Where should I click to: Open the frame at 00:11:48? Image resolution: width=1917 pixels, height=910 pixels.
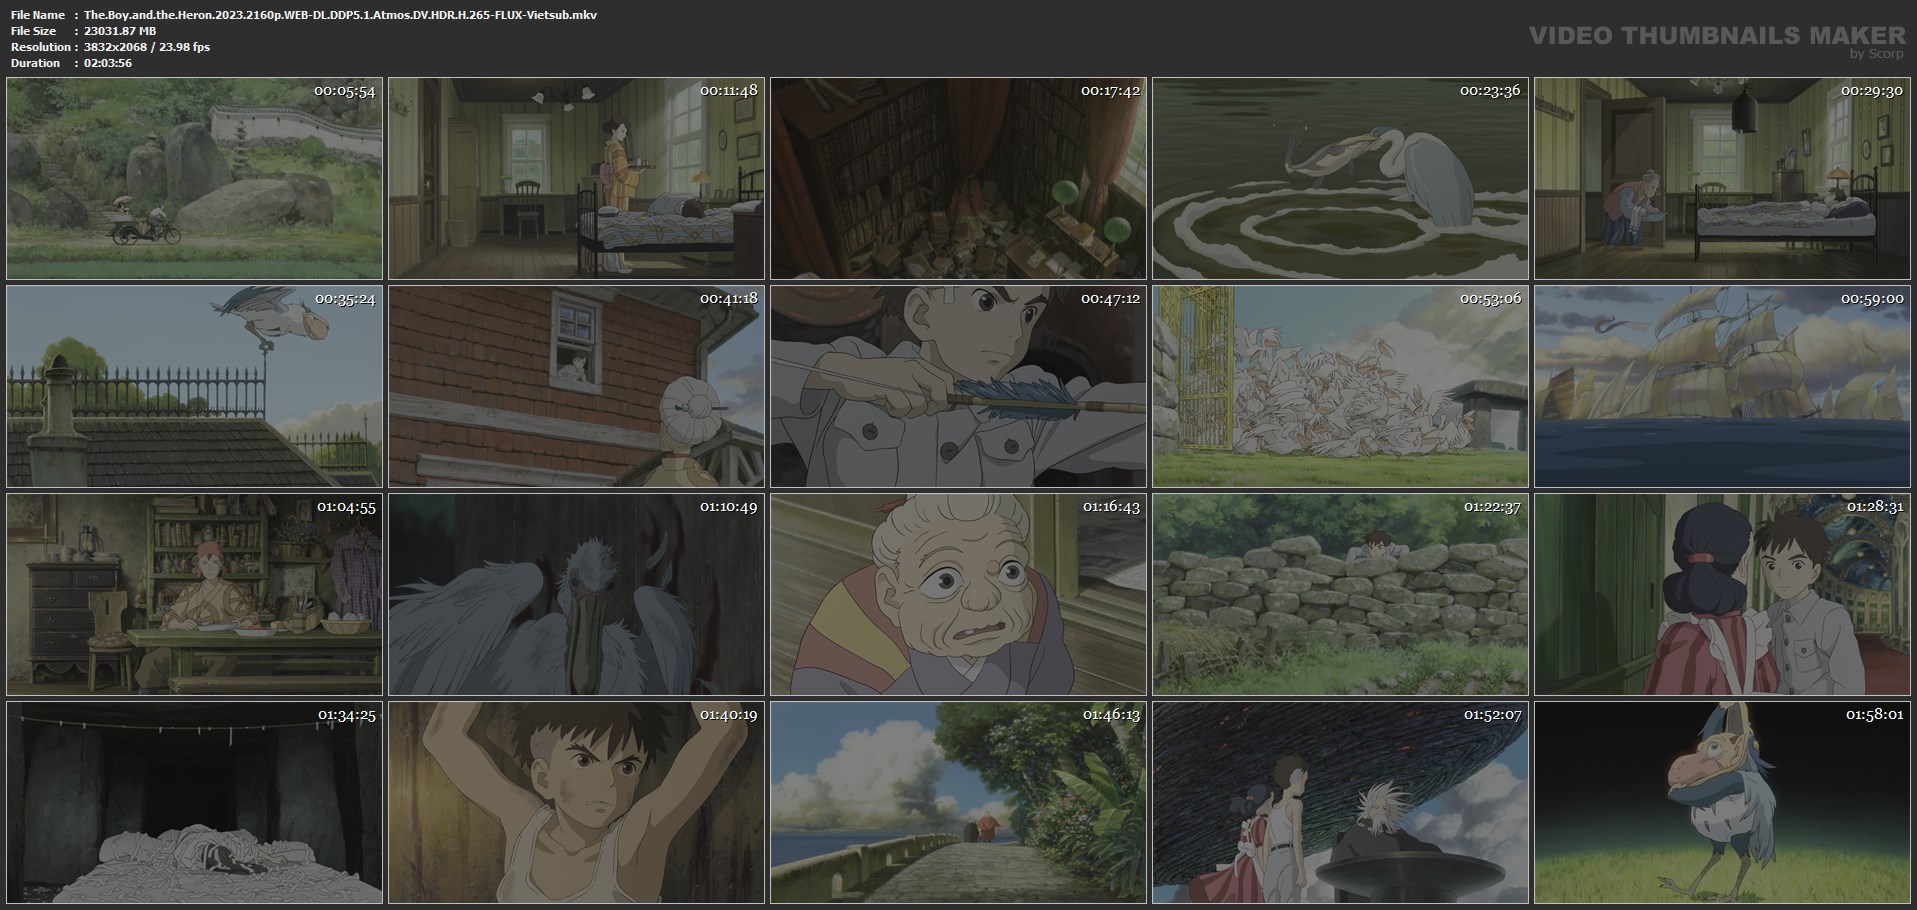(576, 179)
